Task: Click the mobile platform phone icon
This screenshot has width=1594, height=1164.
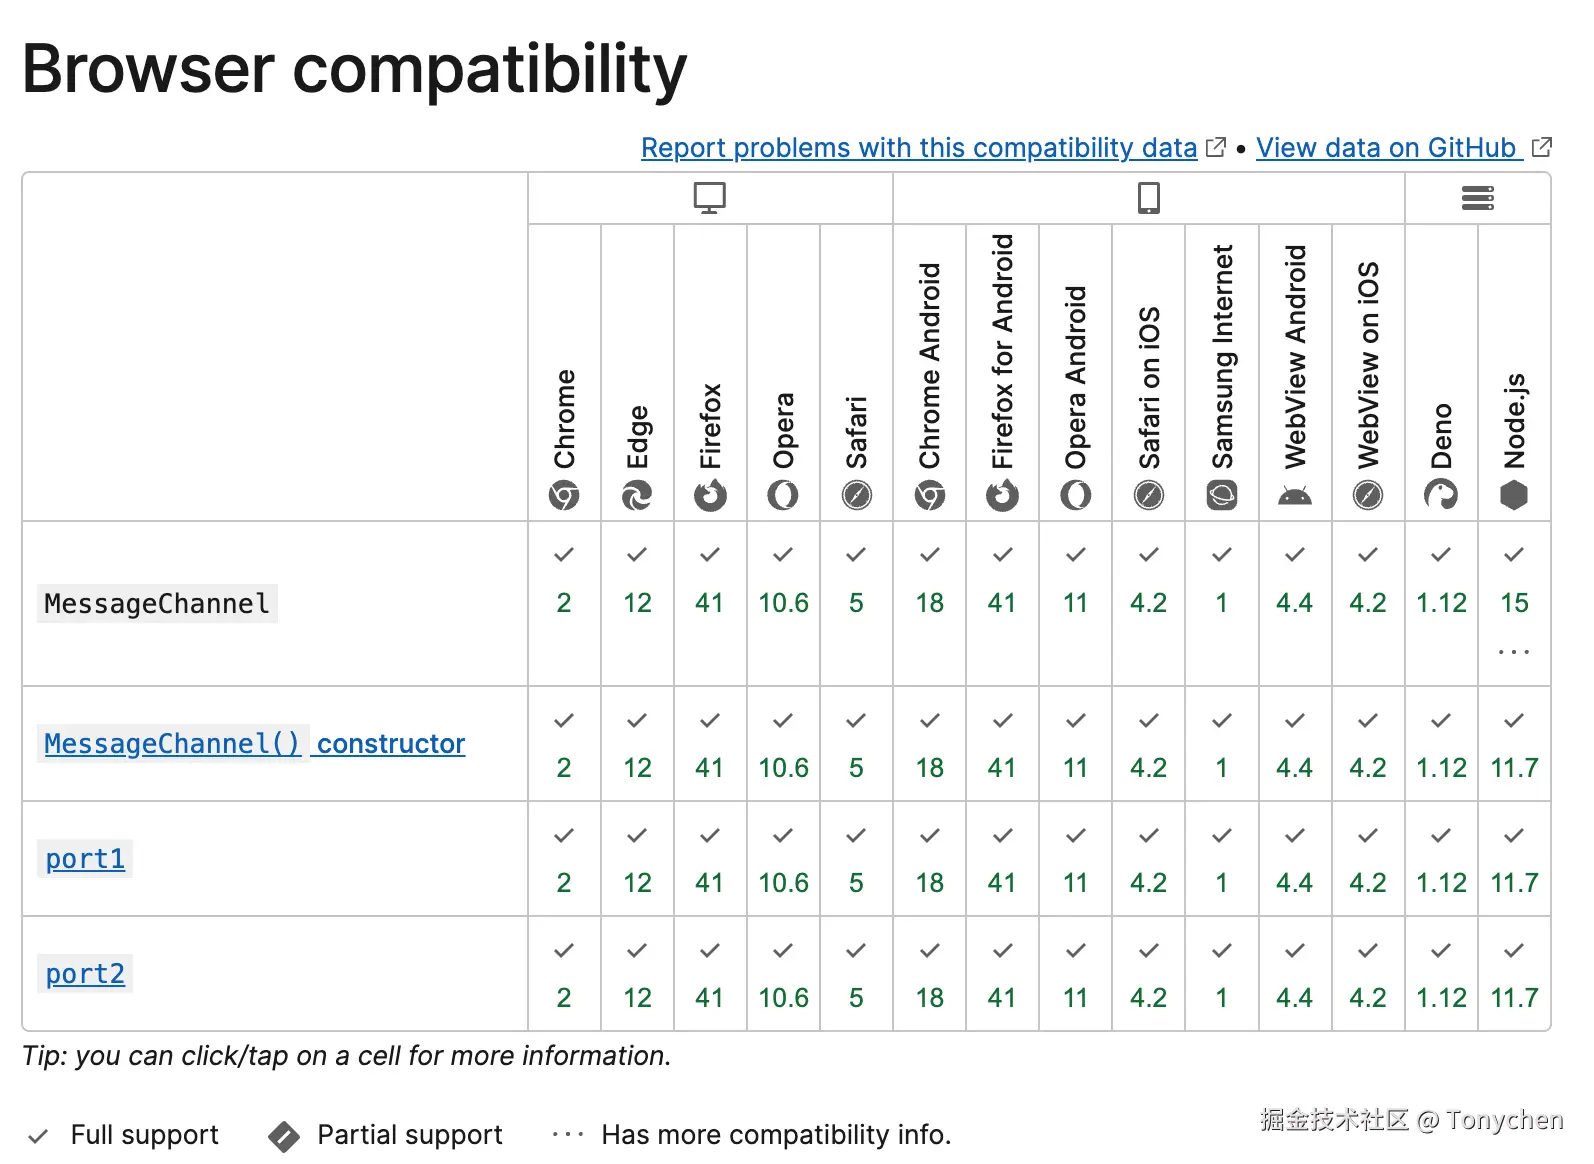Action: [1149, 198]
